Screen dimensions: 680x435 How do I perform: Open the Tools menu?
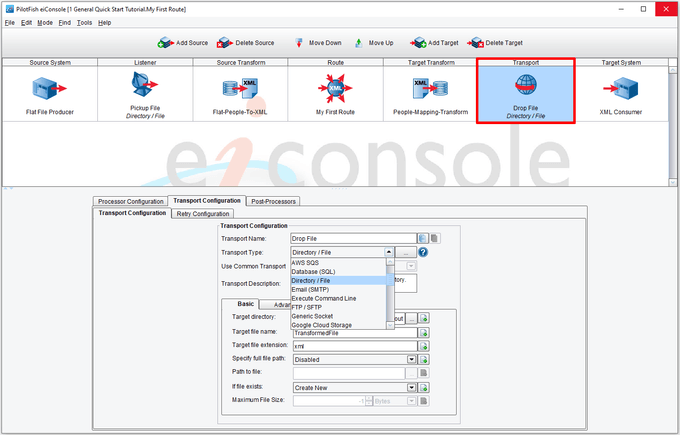(85, 23)
